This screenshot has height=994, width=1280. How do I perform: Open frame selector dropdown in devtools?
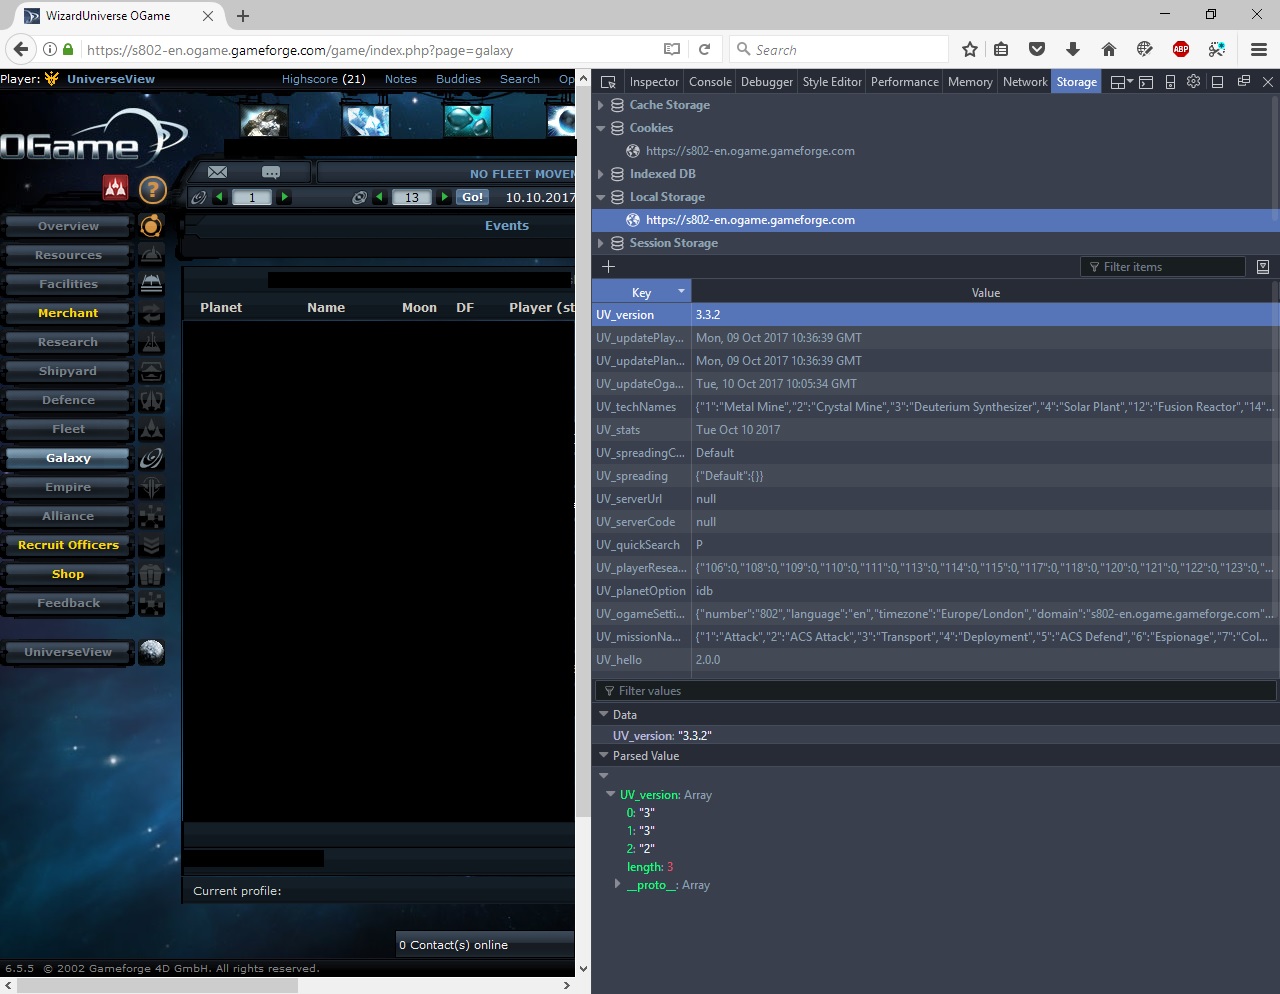(x=1122, y=82)
